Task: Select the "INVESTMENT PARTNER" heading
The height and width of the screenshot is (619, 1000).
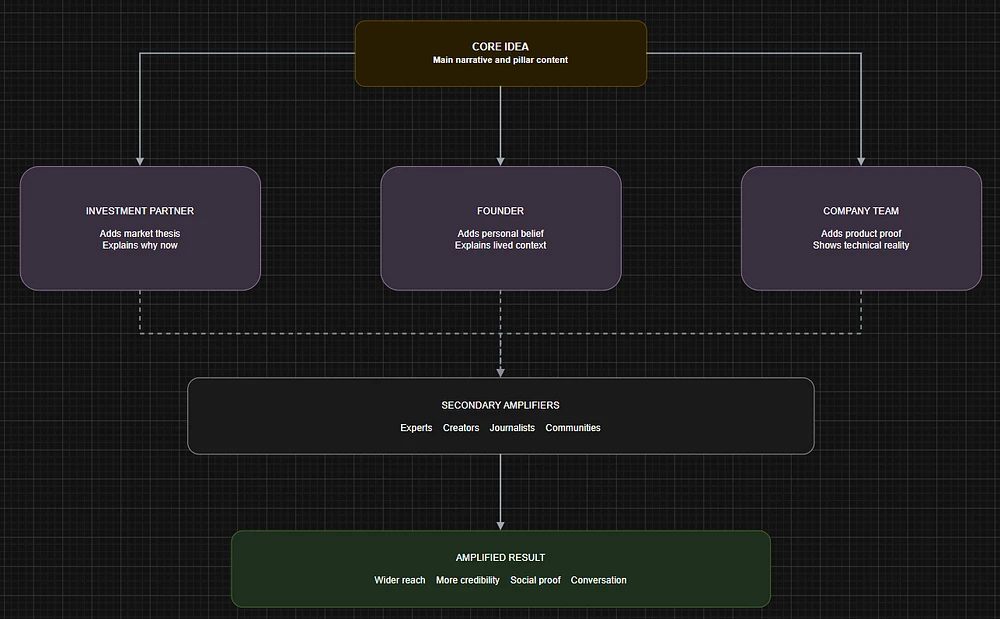Action: click(140, 211)
